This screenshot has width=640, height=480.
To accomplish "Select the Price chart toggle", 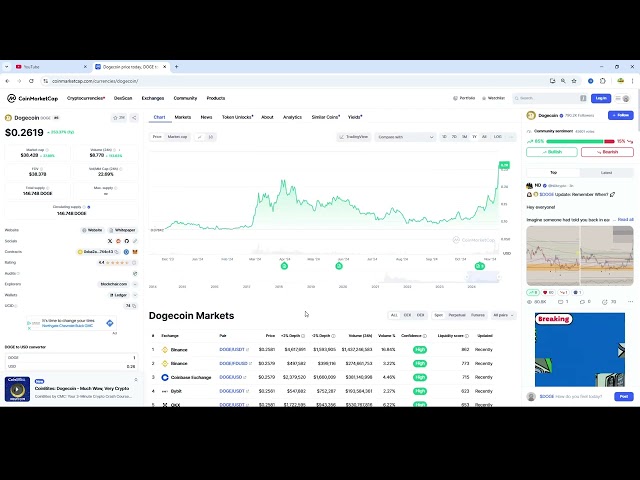I will [x=157, y=136].
